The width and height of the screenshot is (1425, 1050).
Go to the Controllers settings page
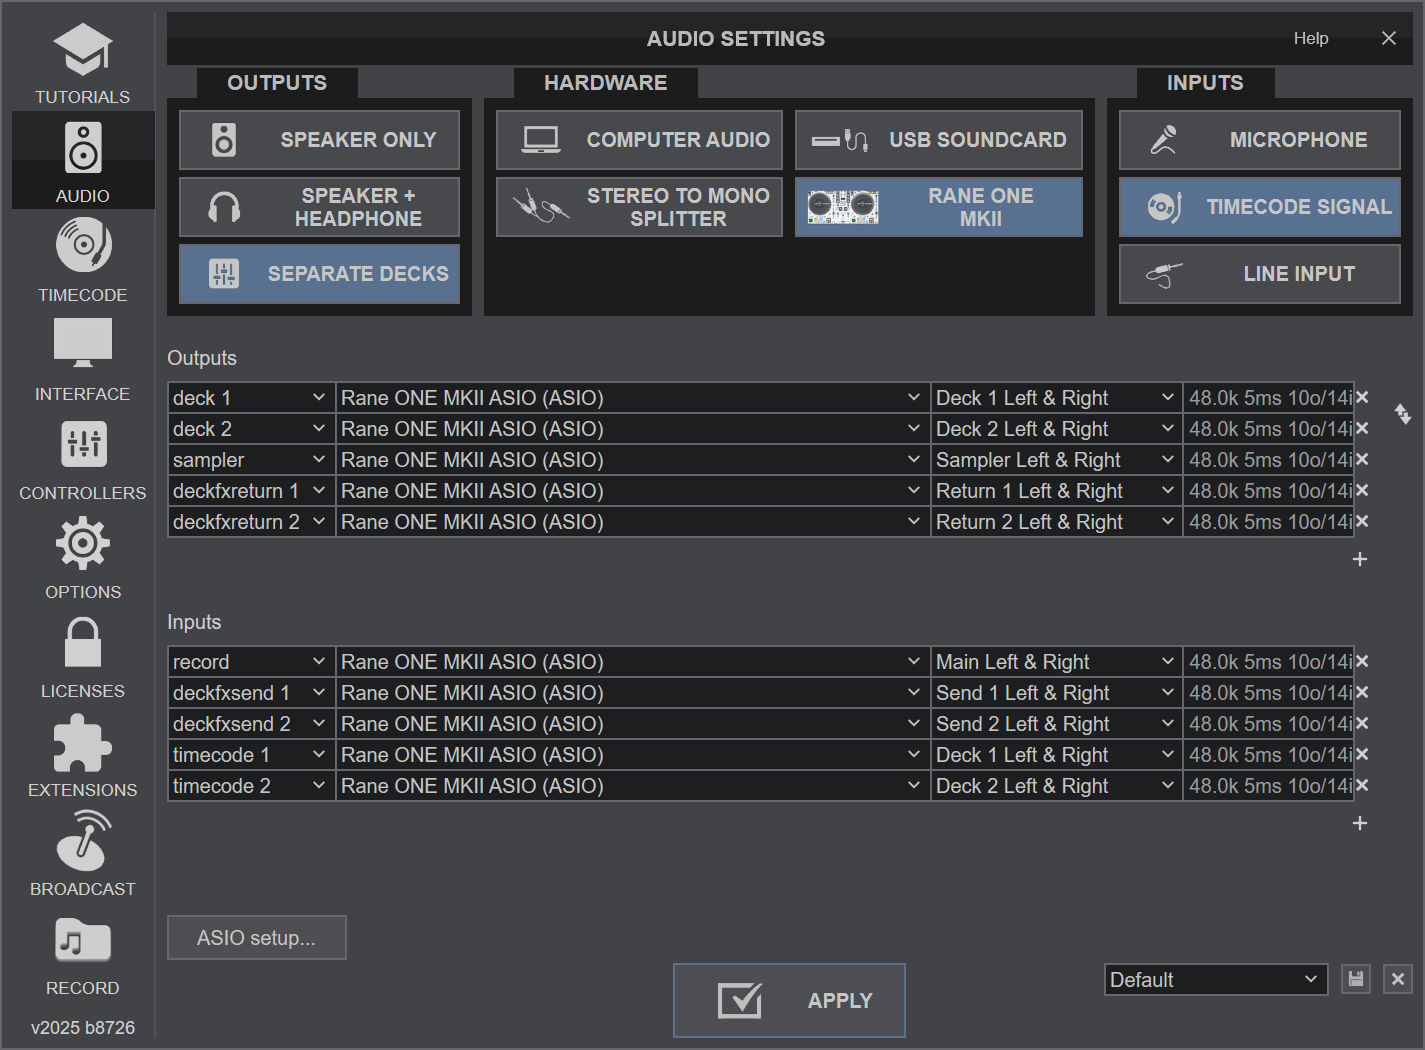tap(82, 459)
